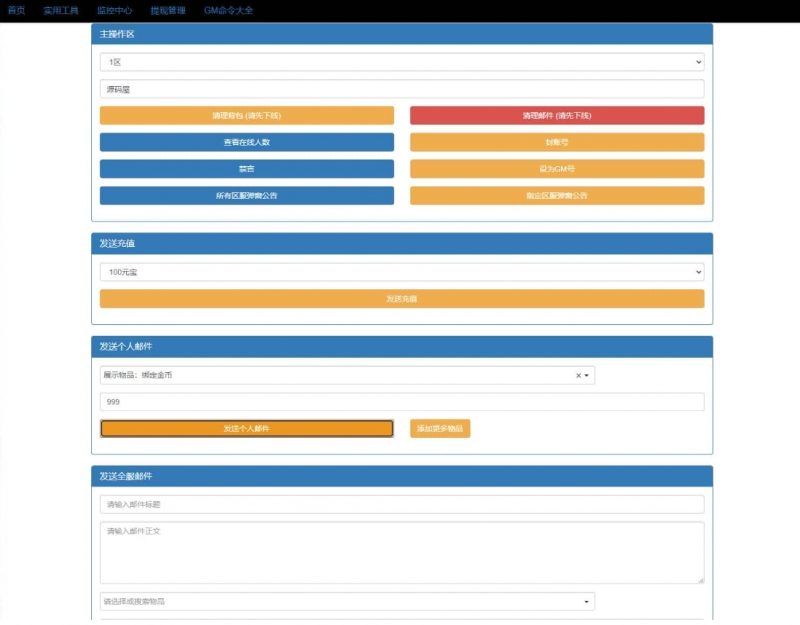Go to the 首页 nav item
The image size is (800, 625).
point(16,10)
